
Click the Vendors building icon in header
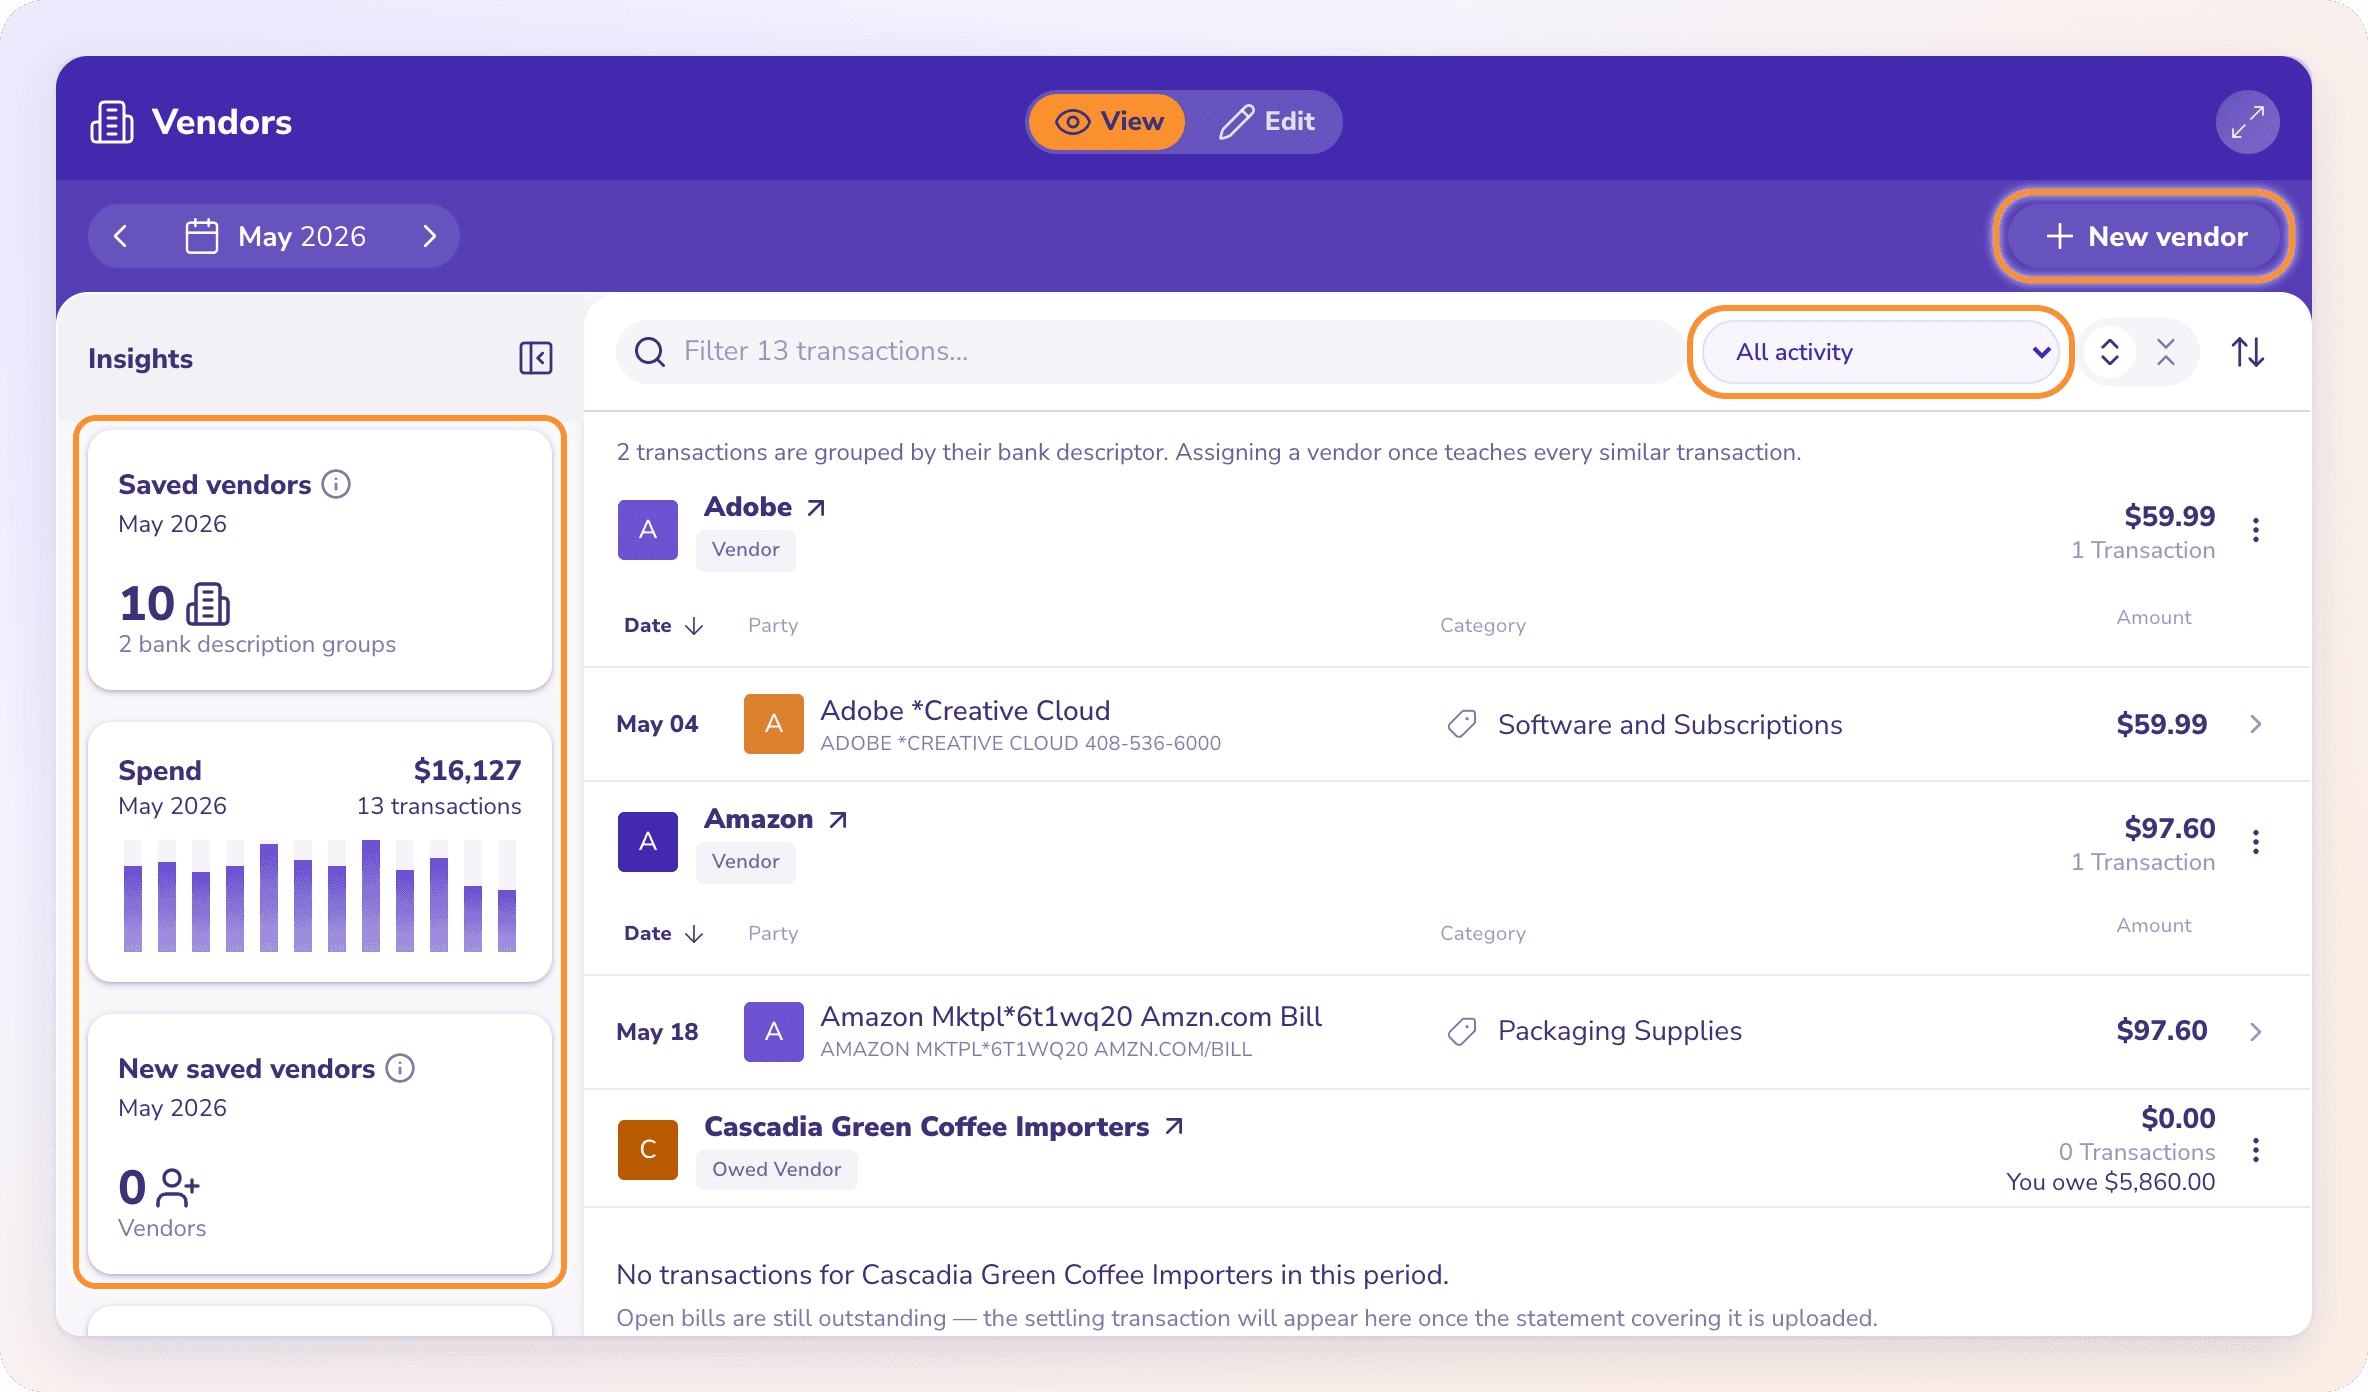112,122
